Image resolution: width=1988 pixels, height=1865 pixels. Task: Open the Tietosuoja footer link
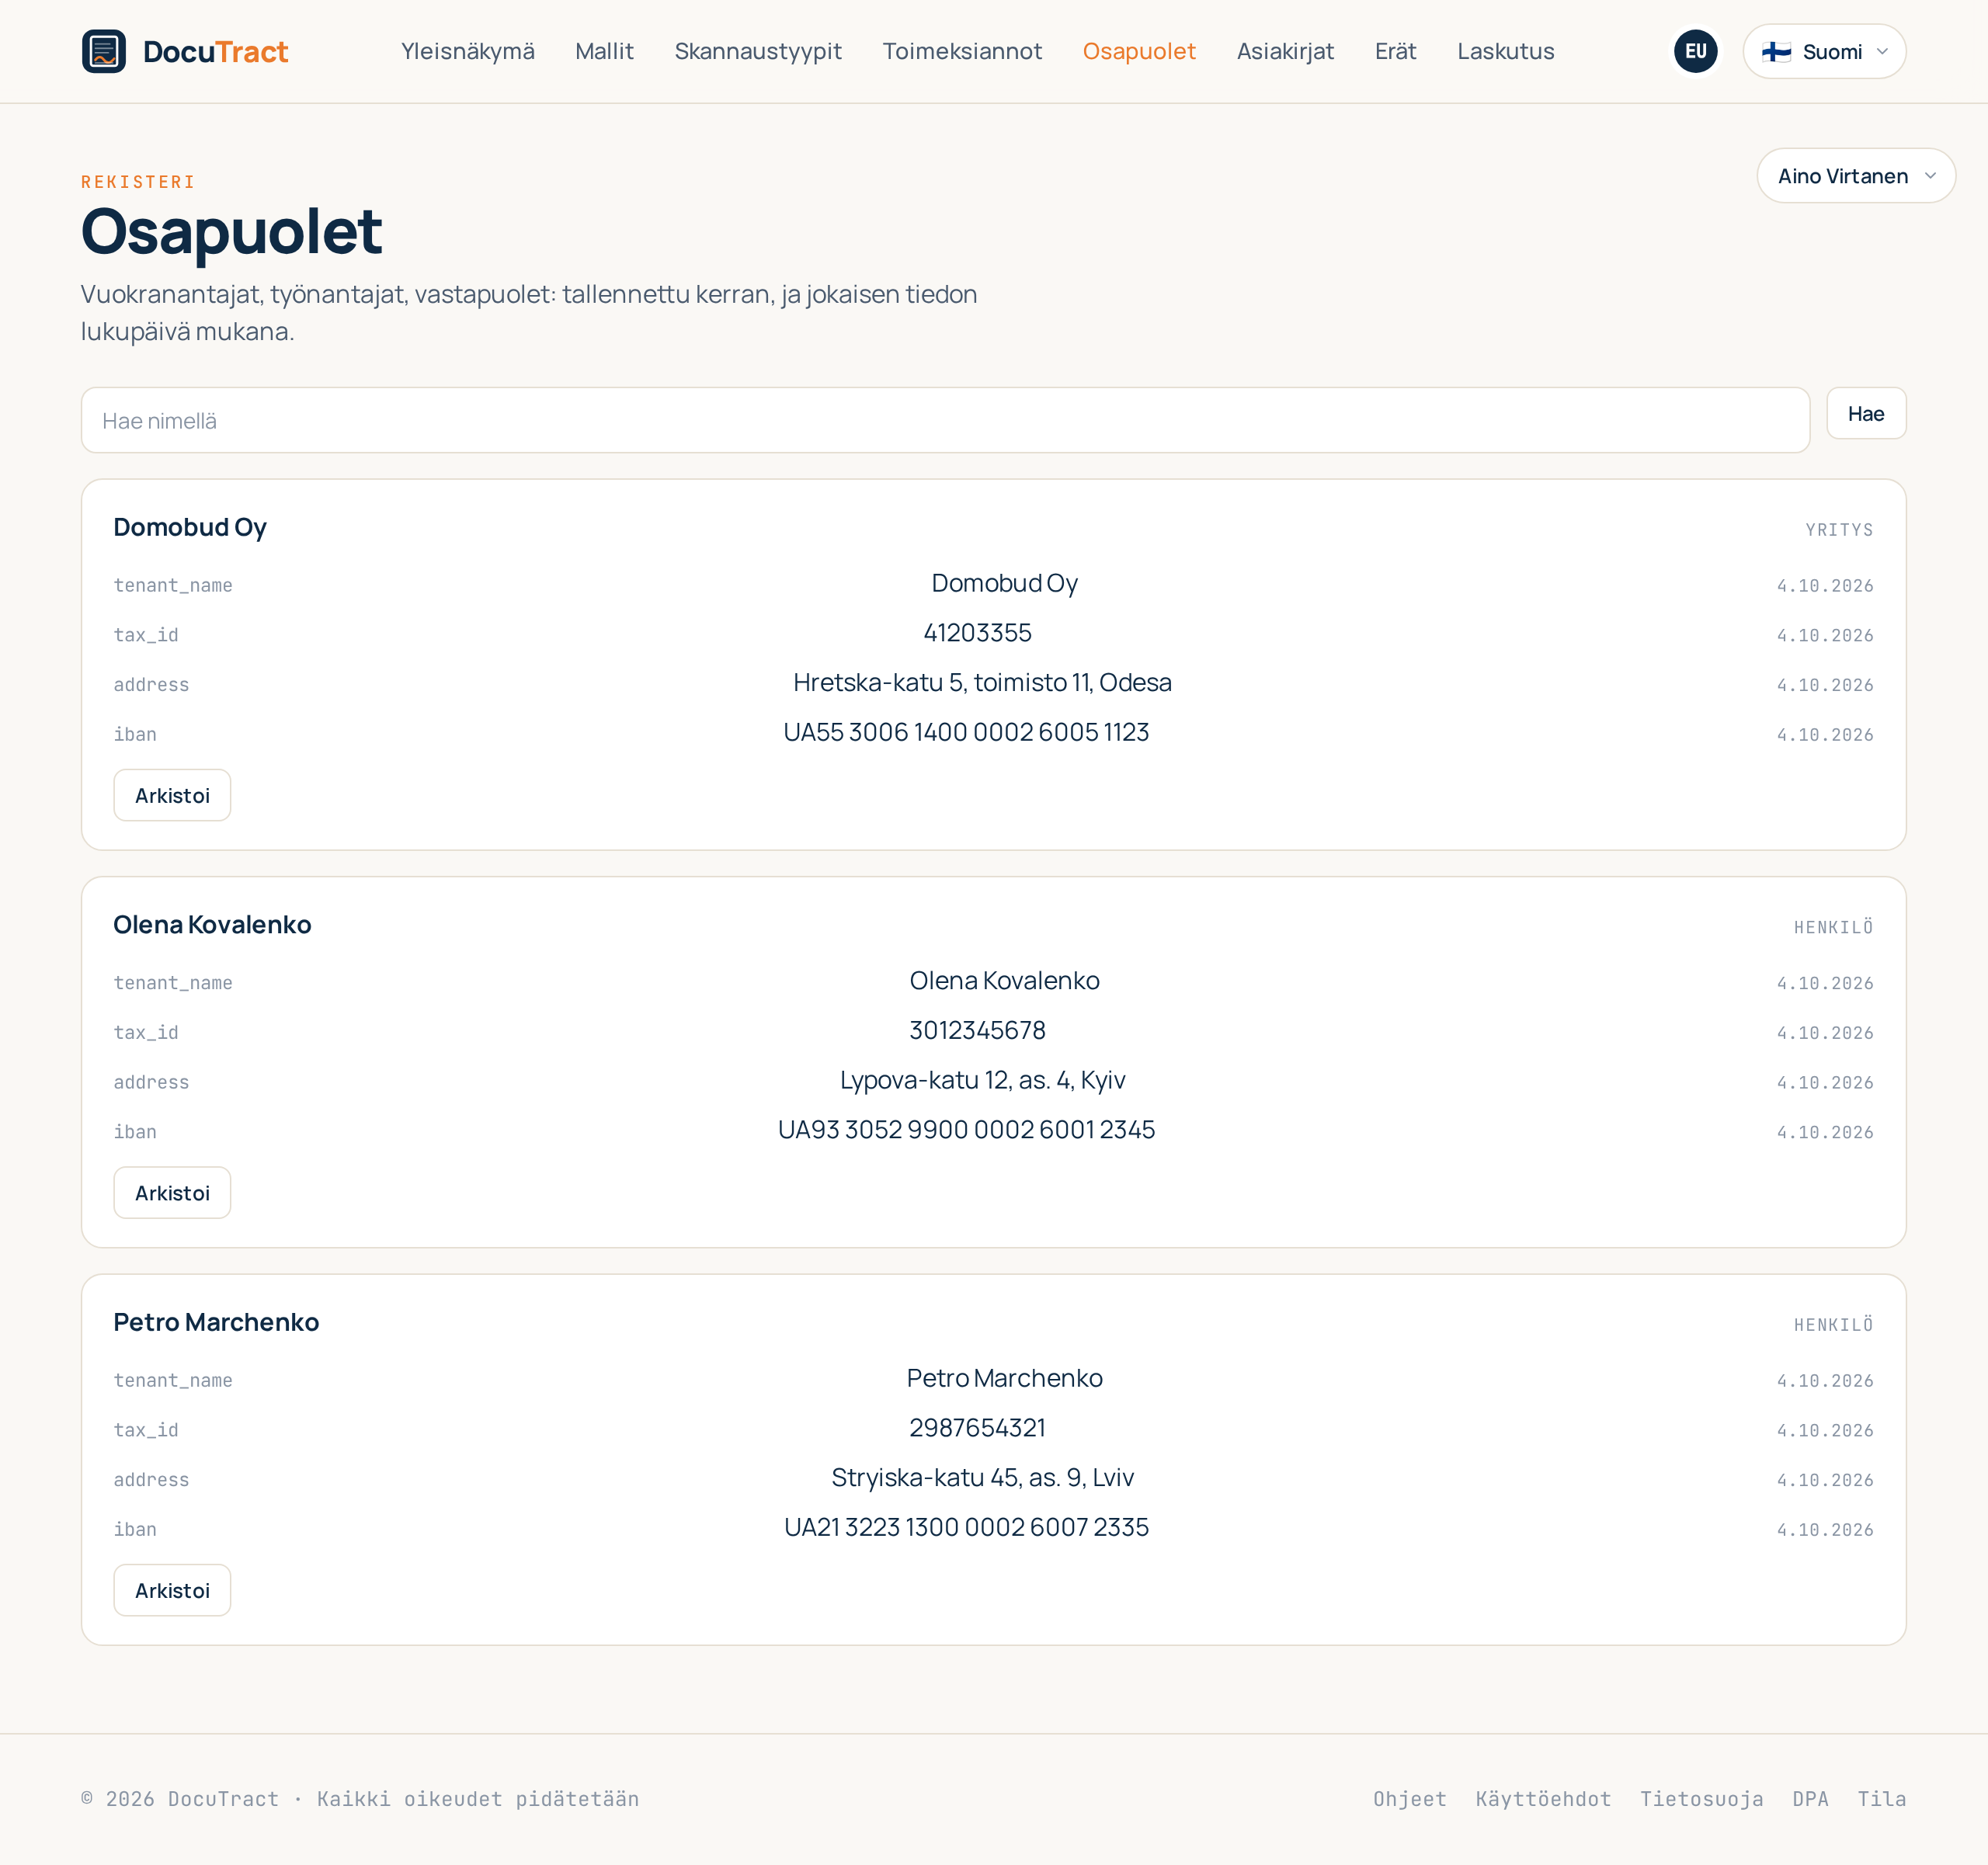pyautogui.click(x=1701, y=1799)
